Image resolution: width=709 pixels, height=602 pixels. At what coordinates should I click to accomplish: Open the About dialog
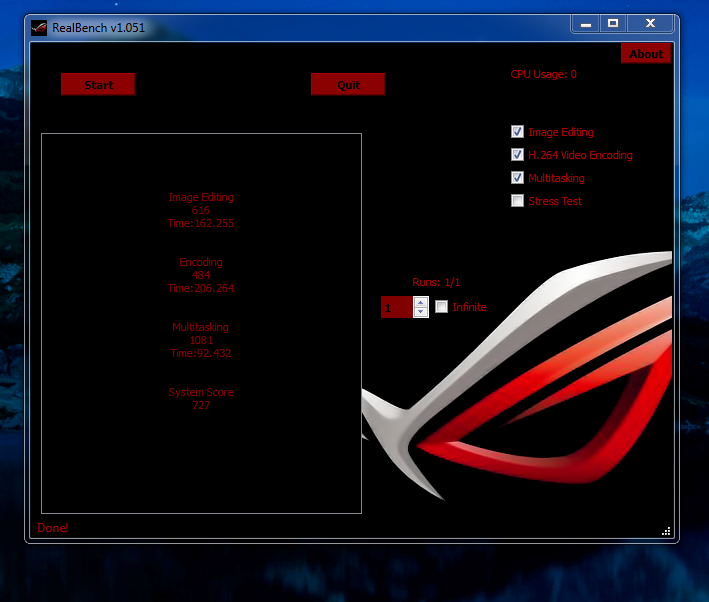point(646,53)
